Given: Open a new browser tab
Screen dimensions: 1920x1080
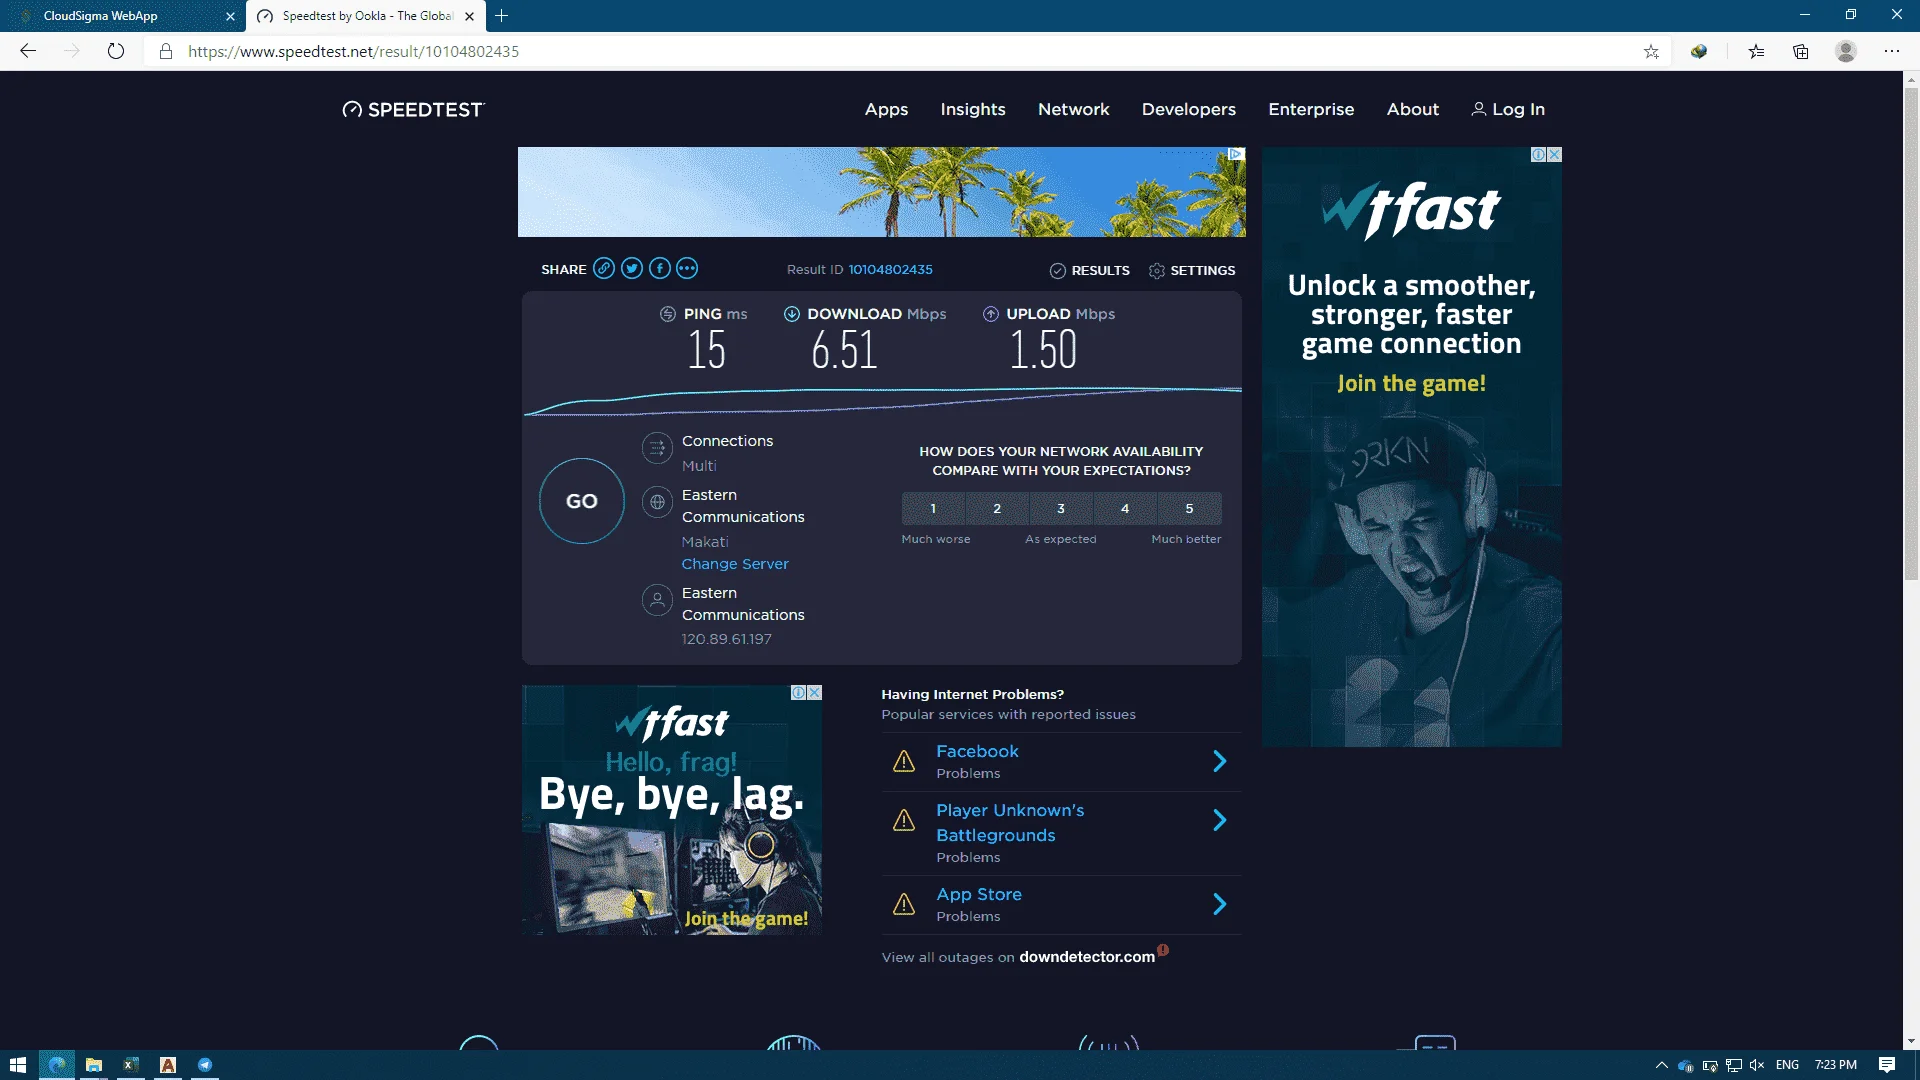Looking at the screenshot, I should [502, 16].
